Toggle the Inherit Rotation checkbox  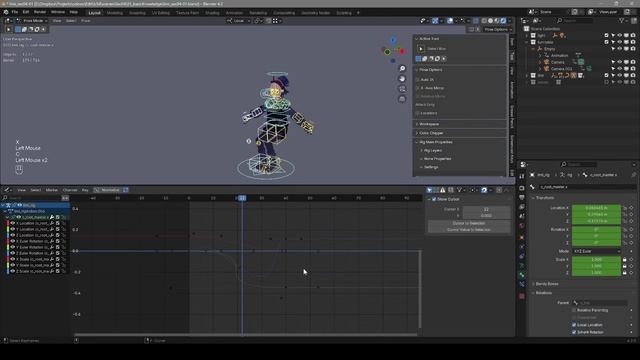click(574, 332)
